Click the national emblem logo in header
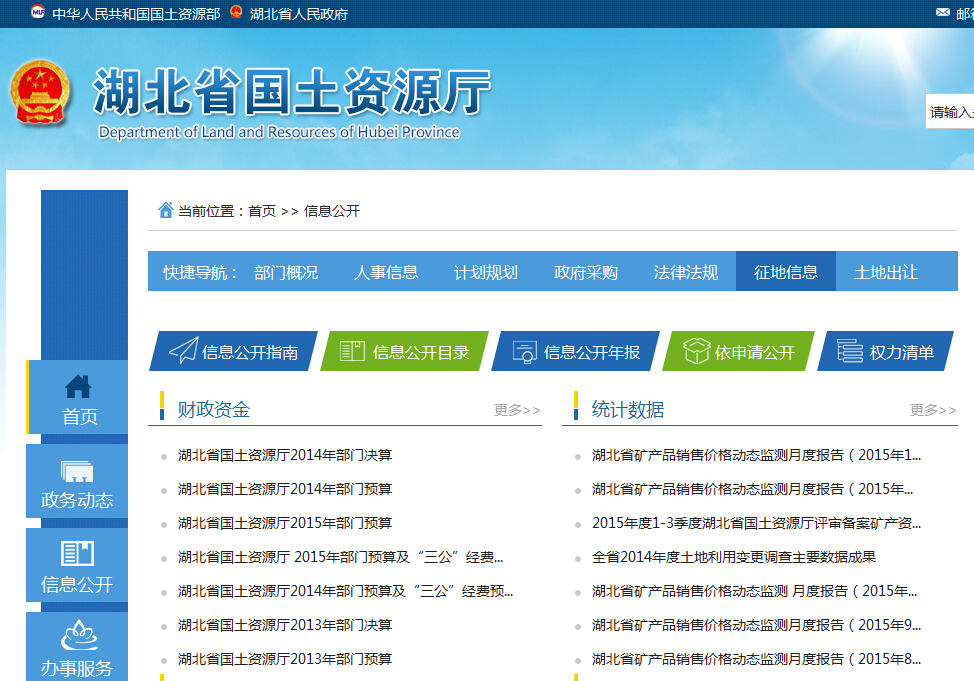The image size is (974, 681). [x=41, y=94]
